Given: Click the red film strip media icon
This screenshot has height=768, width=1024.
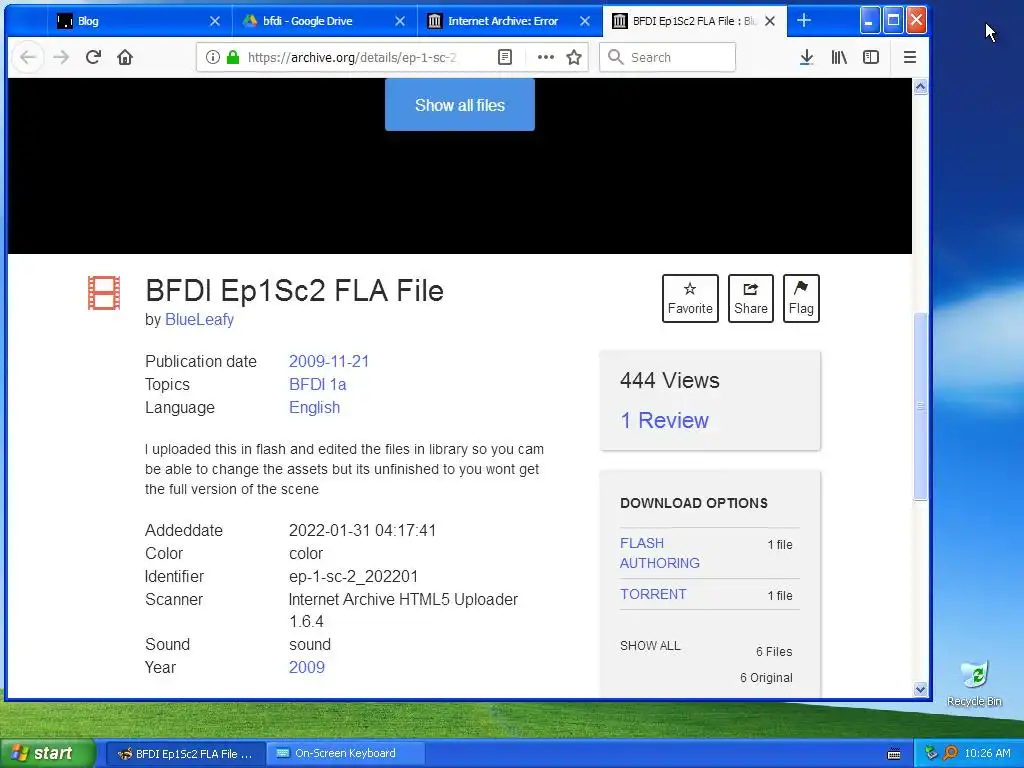Looking at the screenshot, I should pyautogui.click(x=104, y=293).
